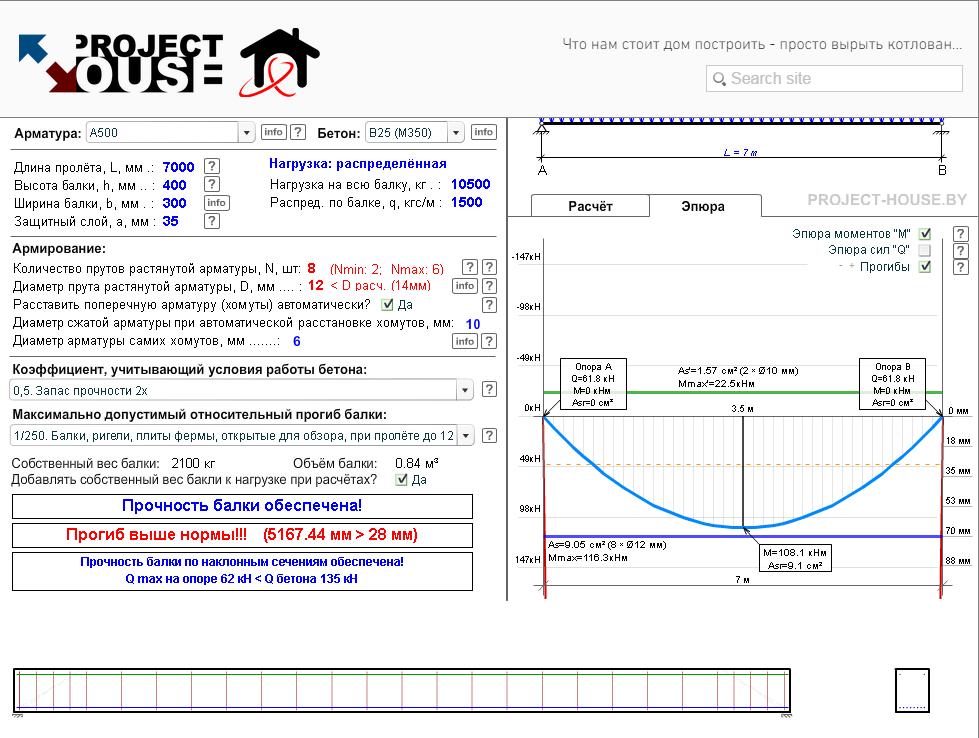Show help for Эпюра моментов M option
The width and height of the screenshot is (979, 738).
tap(960, 234)
